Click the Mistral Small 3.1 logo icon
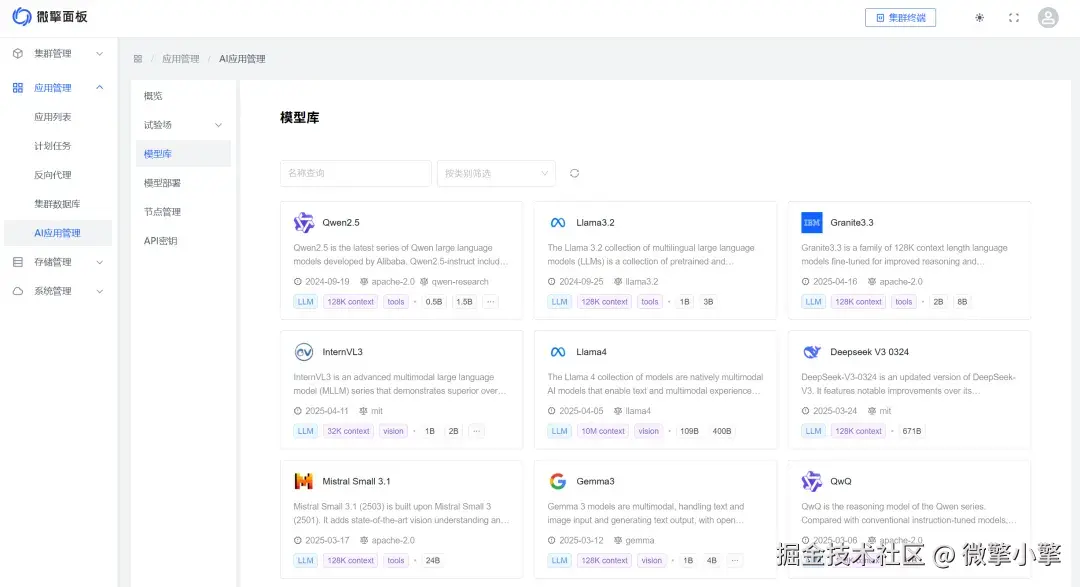Viewport: 1080px width, 587px height. (305, 481)
